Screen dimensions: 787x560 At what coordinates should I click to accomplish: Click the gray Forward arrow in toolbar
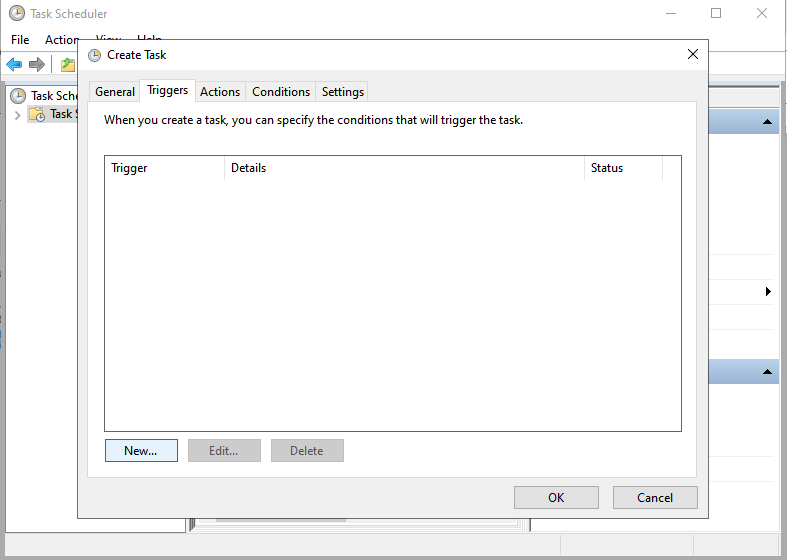coord(37,65)
